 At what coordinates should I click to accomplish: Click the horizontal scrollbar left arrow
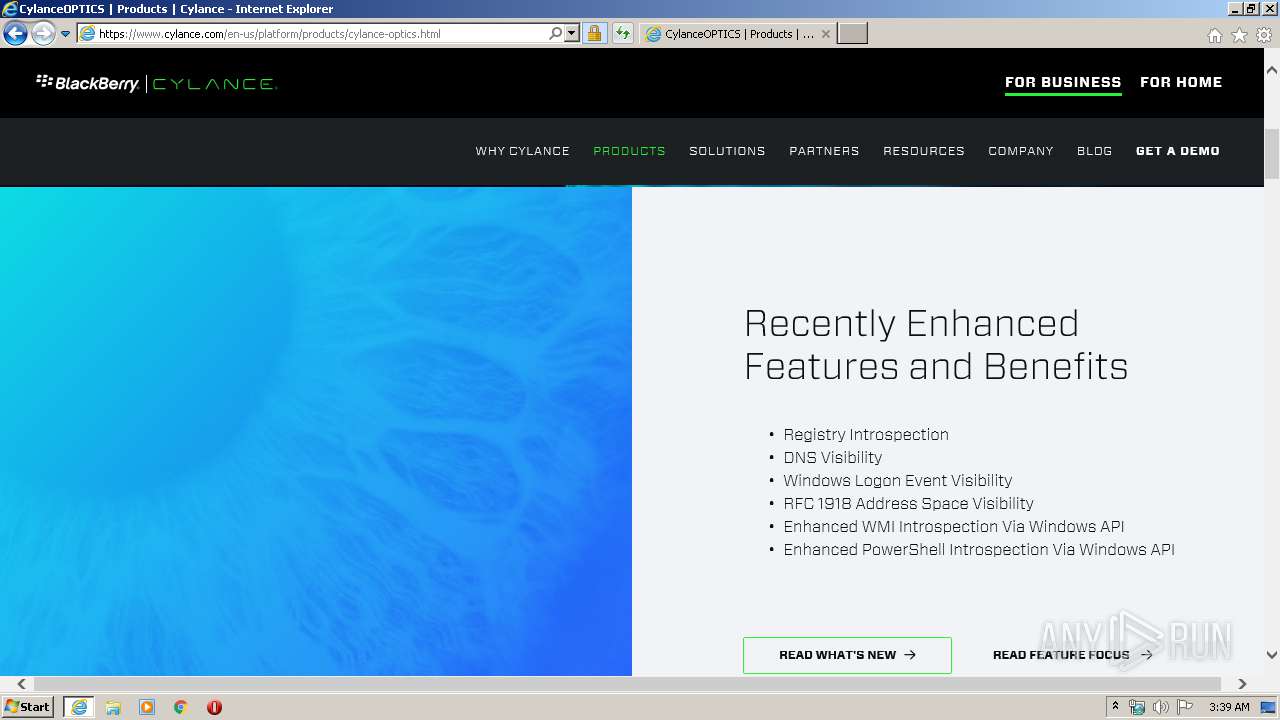[21, 684]
